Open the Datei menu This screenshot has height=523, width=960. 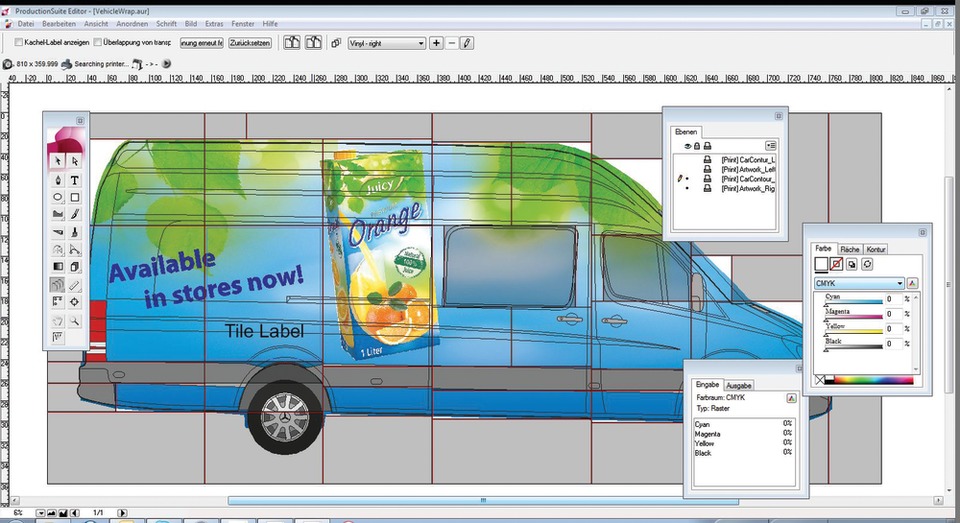click(x=26, y=24)
